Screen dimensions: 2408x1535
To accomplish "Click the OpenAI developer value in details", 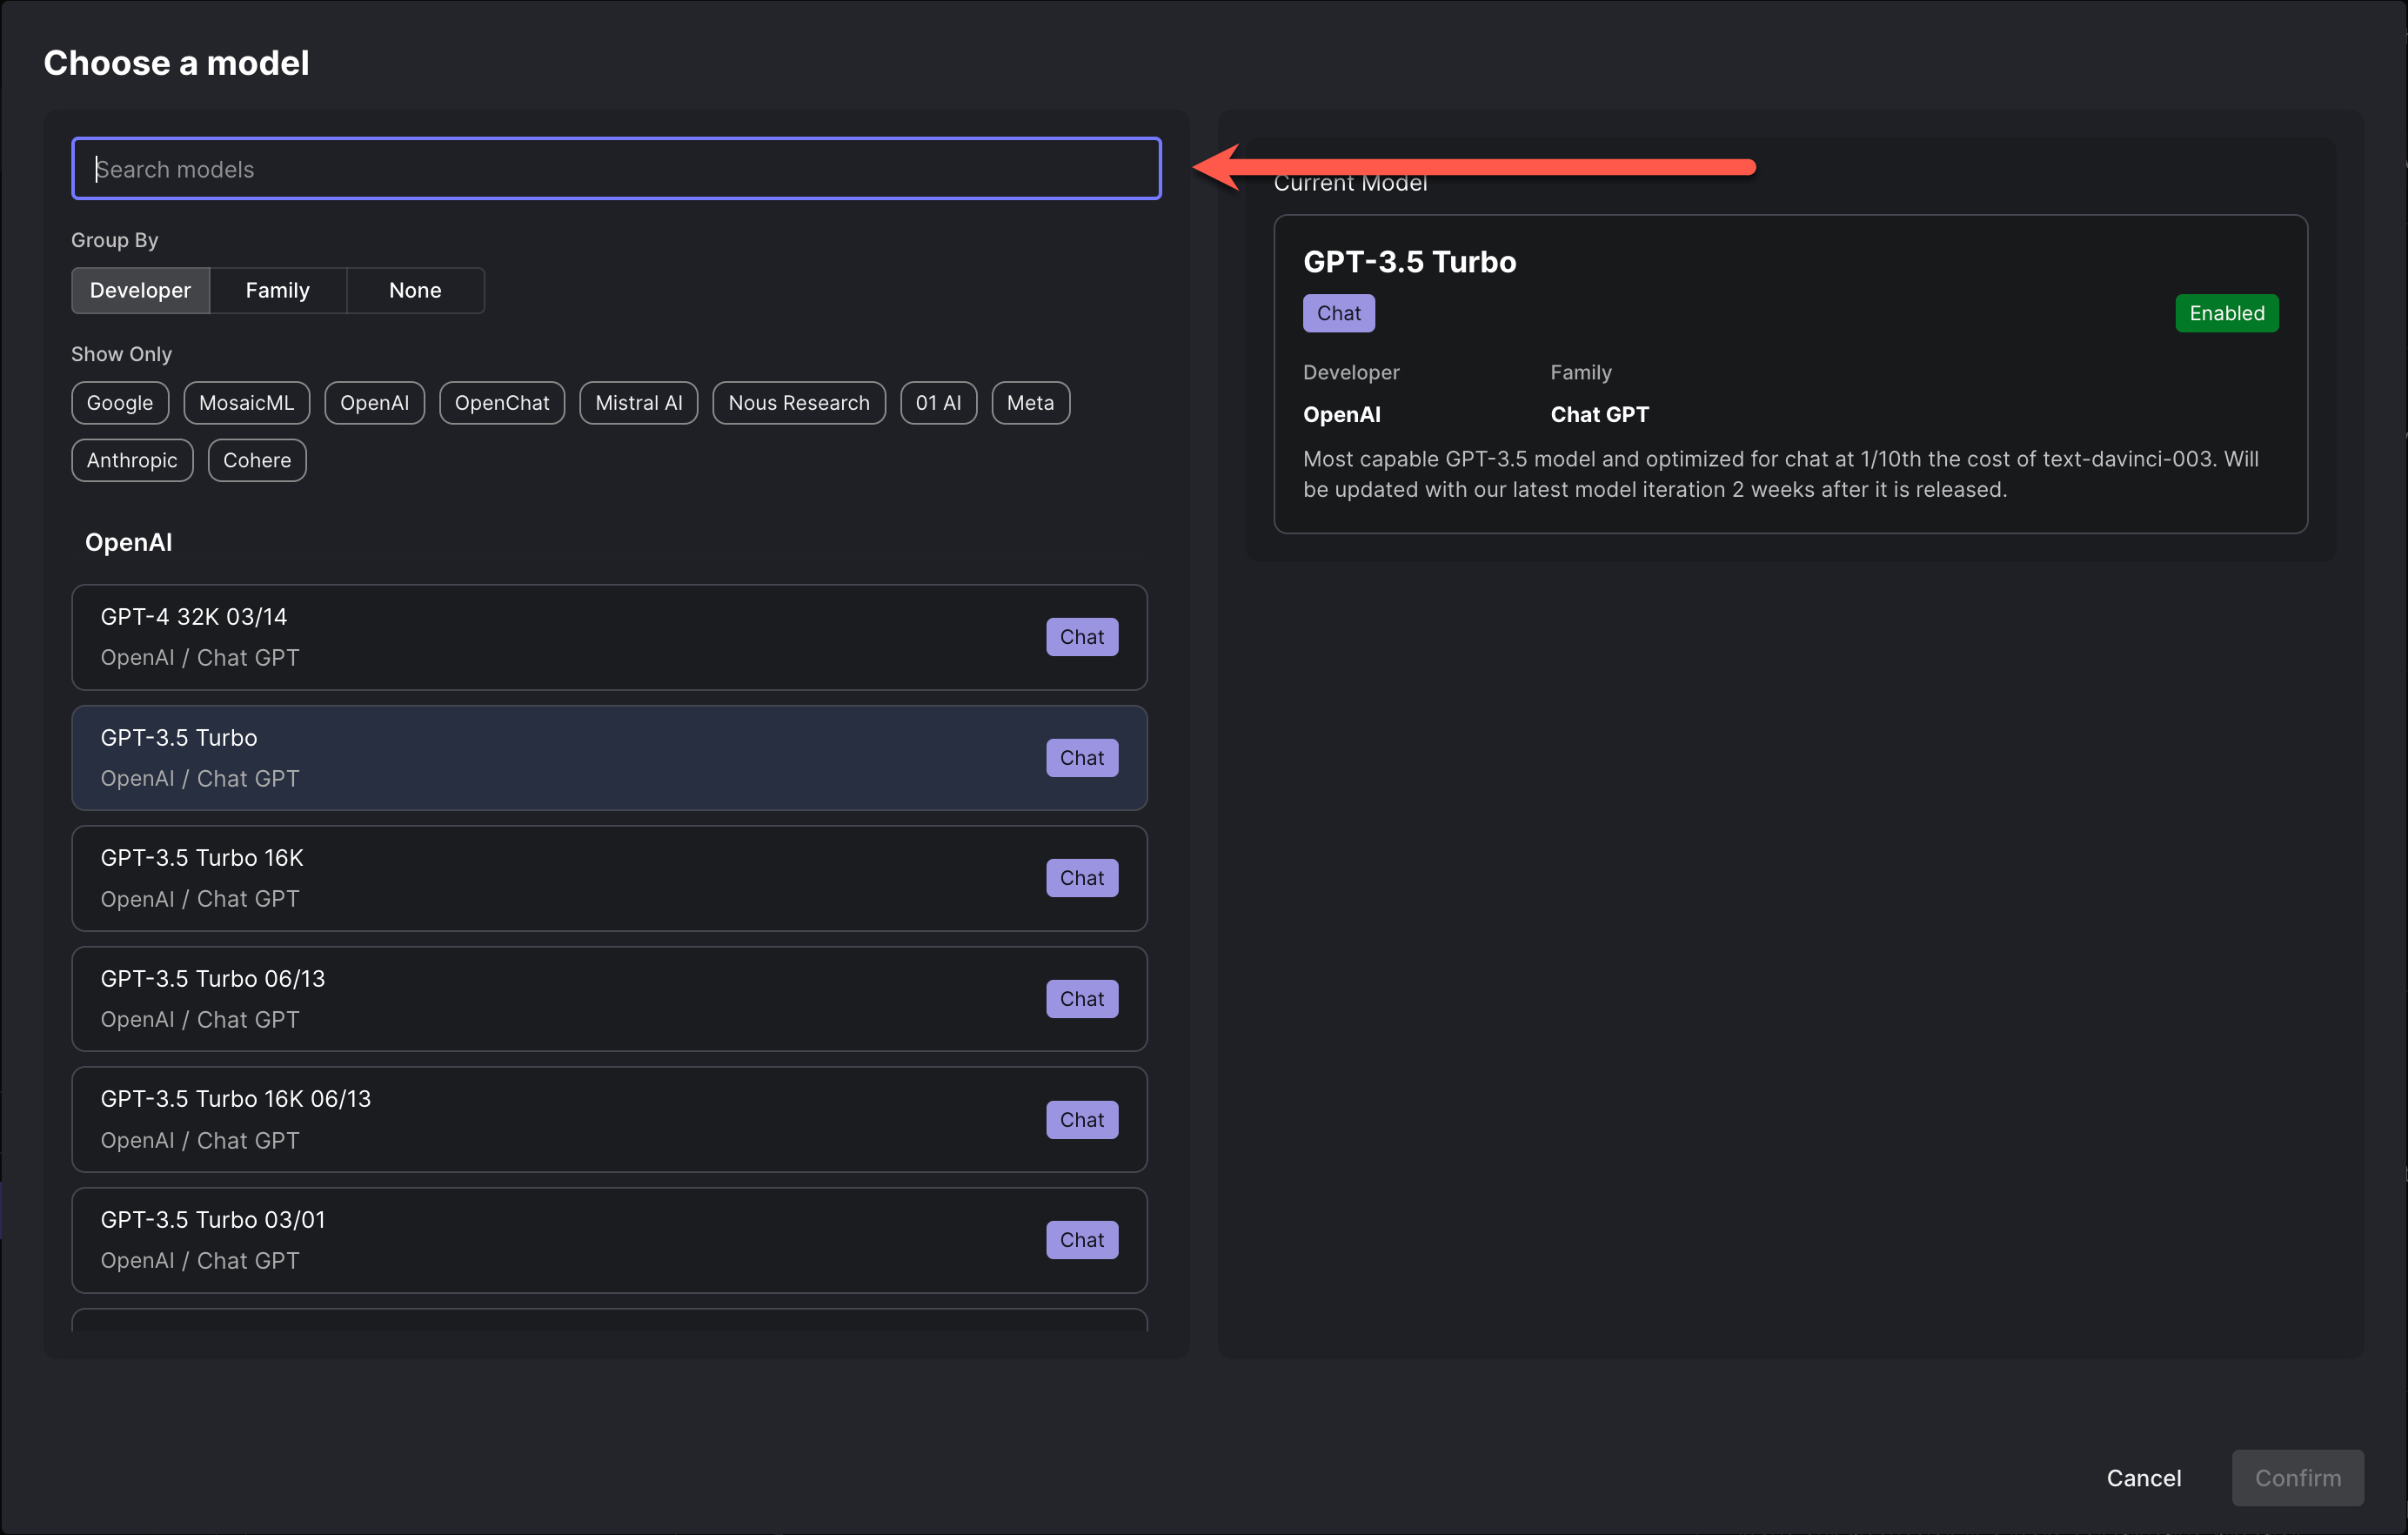I will (x=1342, y=414).
